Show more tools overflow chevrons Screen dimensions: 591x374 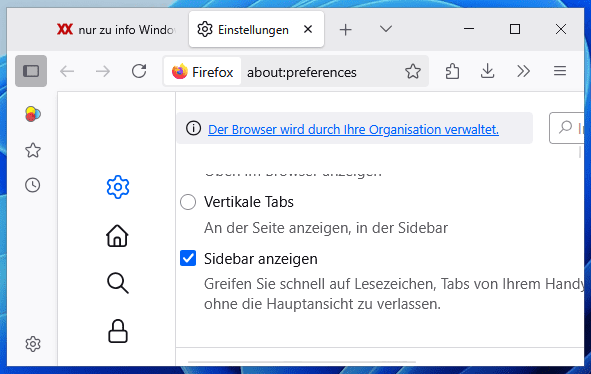[523, 71]
